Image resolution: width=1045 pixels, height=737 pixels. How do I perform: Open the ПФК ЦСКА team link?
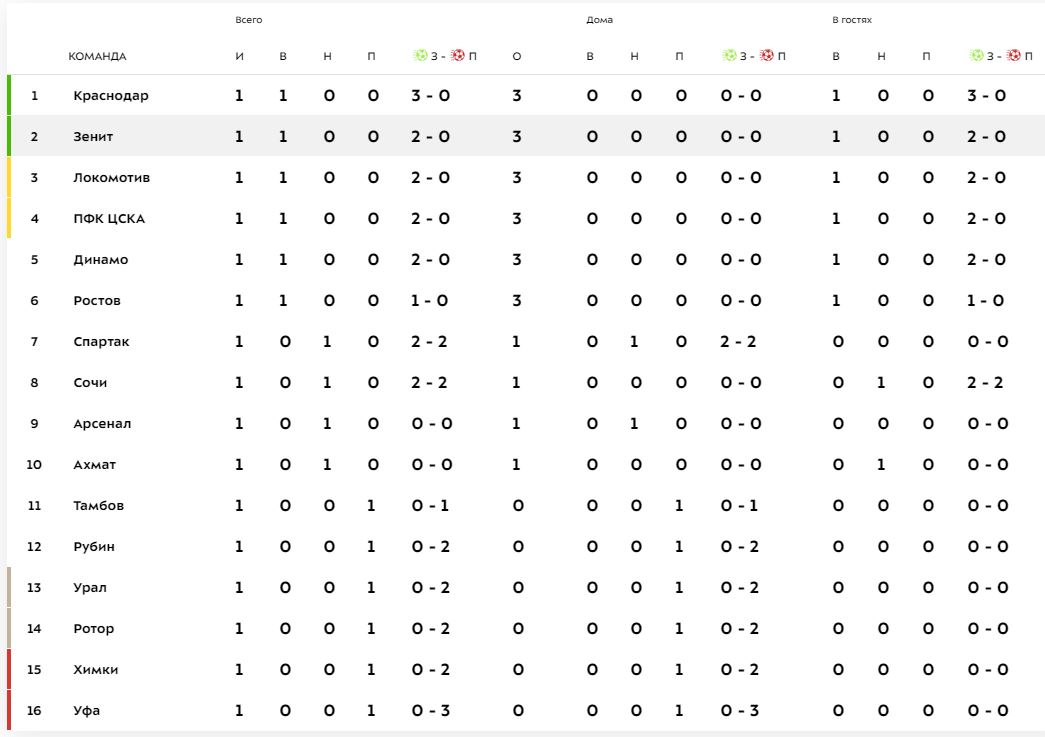coord(109,219)
